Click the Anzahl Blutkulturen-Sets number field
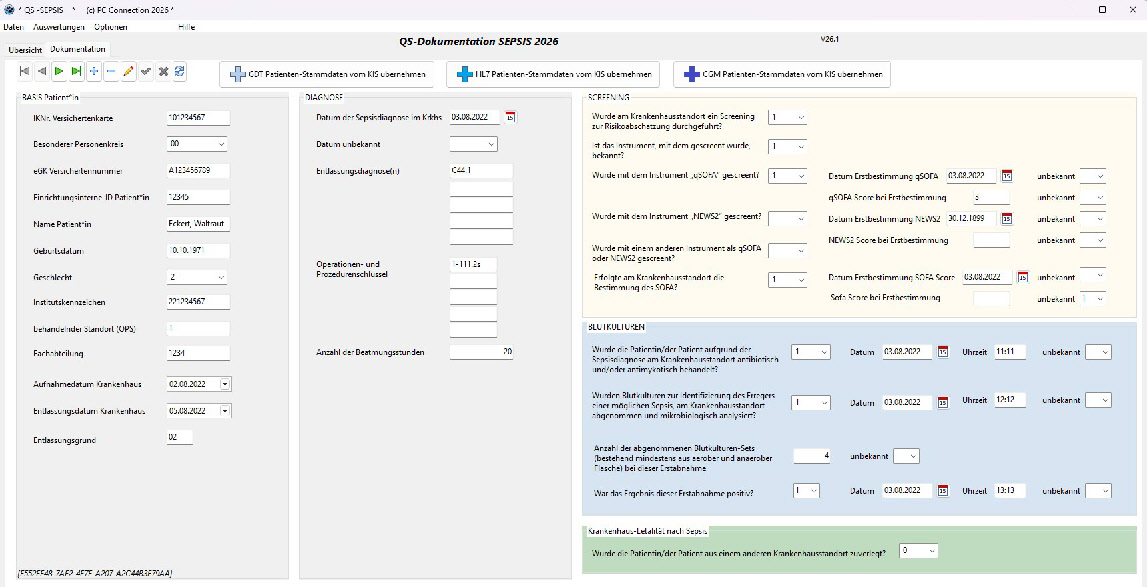1147x587 pixels. pos(811,456)
